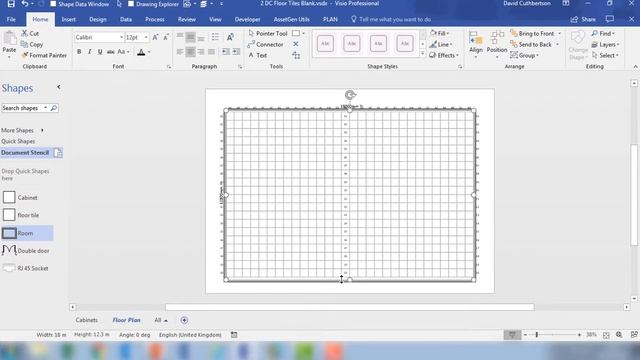Select the Floor Plan page tab

point(127,320)
